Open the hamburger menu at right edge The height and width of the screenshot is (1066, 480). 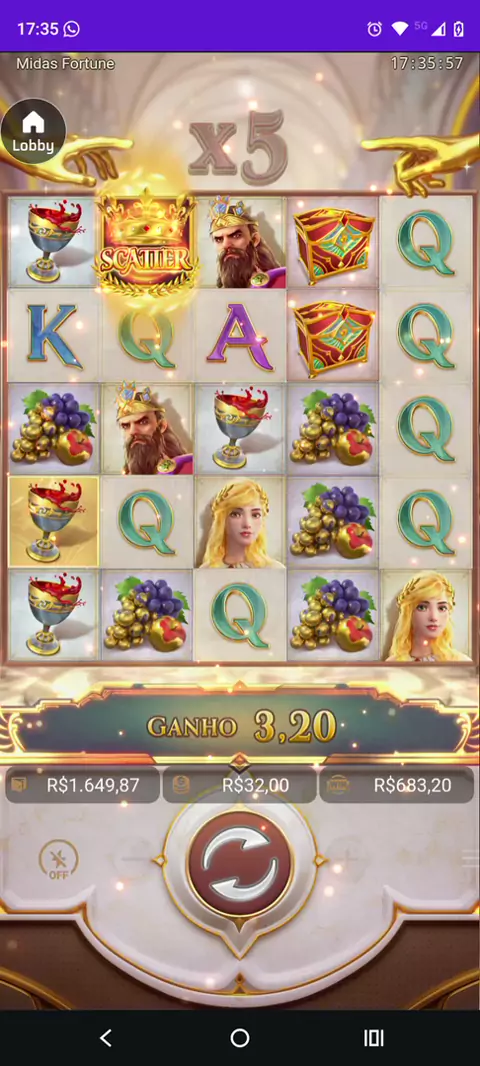471,859
